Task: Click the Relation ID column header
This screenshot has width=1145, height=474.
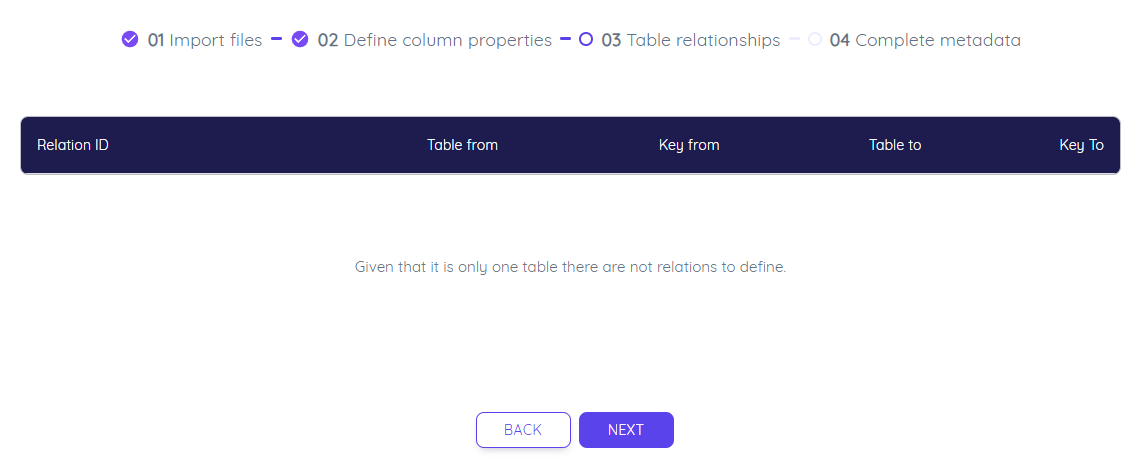Action: tap(73, 145)
